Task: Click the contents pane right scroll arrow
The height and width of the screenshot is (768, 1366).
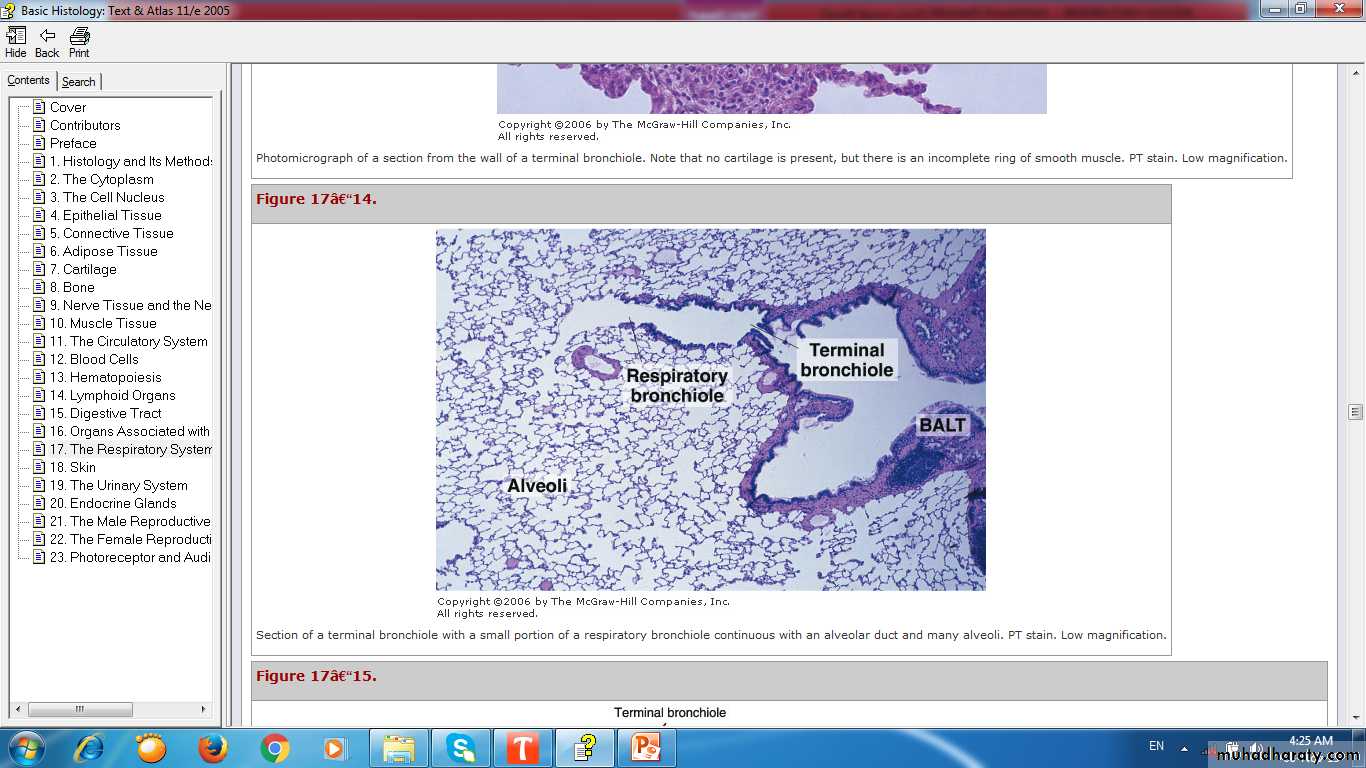Action: pos(204,709)
